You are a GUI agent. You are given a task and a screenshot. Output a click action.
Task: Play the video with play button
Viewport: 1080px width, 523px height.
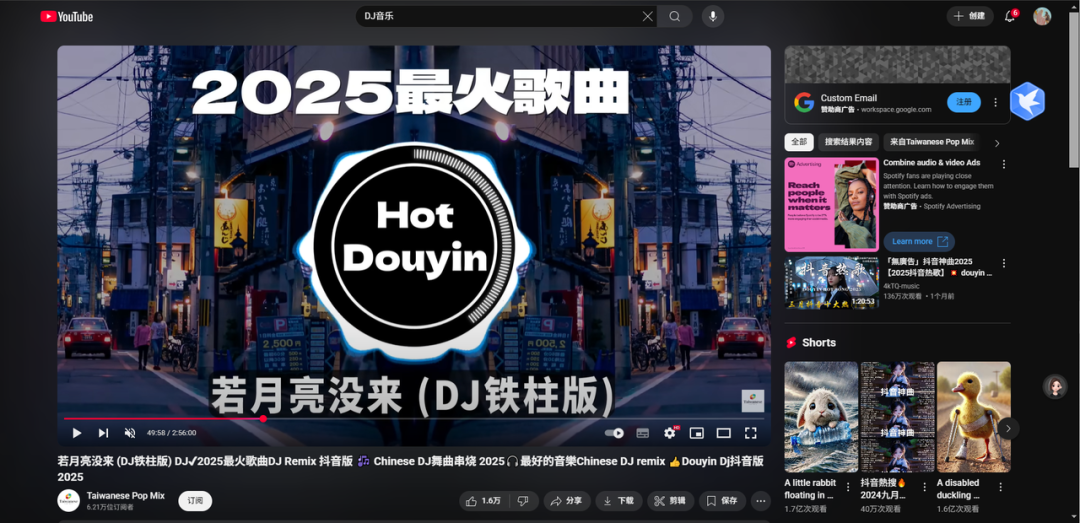point(77,433)
